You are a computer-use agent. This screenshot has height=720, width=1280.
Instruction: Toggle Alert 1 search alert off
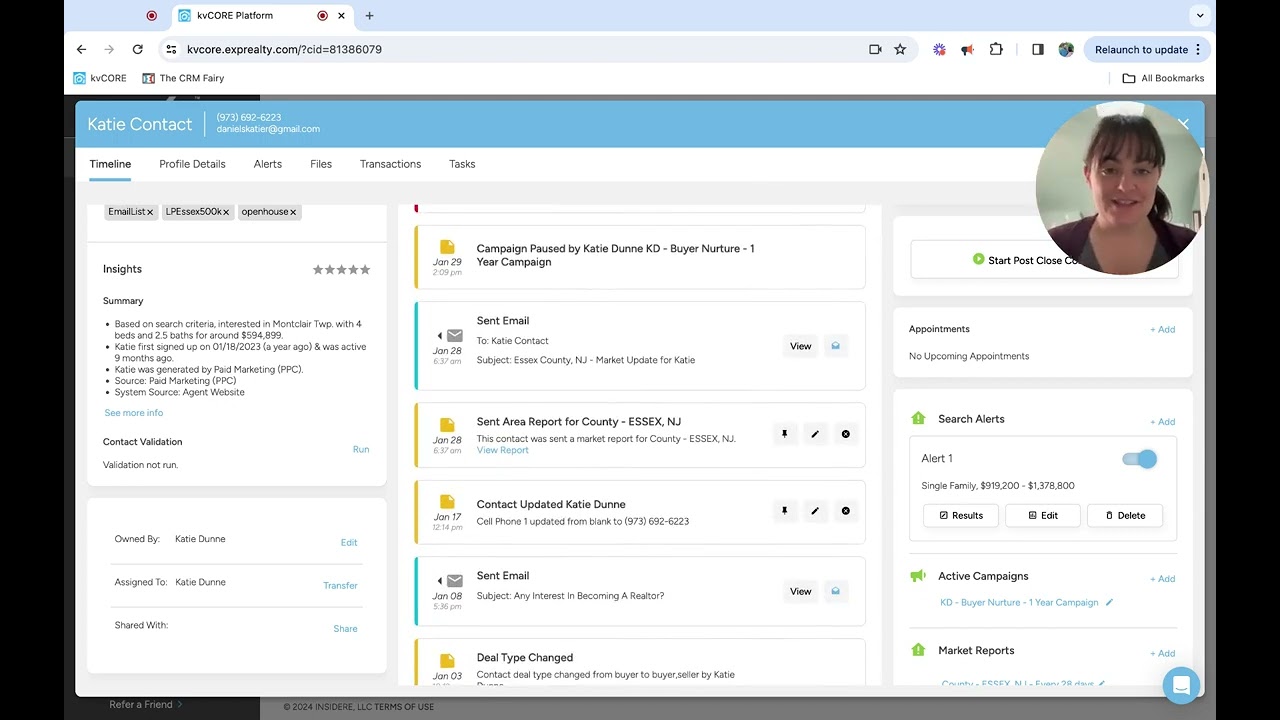coord(1139,459)
